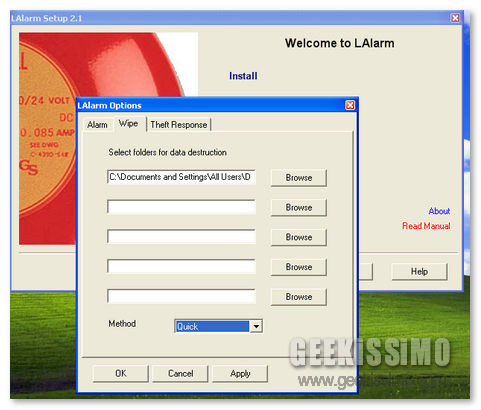Open the About link
The image size is (481, 410).
tap(439, 211)
